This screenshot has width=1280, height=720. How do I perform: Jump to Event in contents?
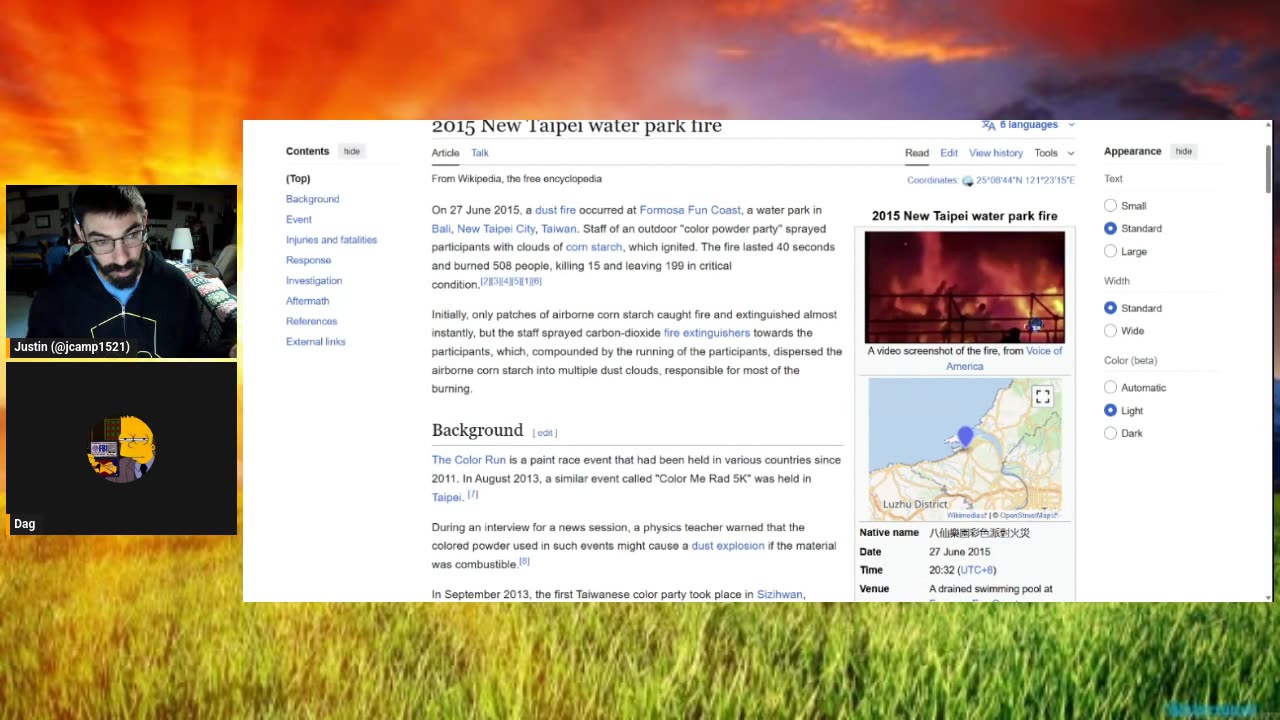[x=299, y=219]
